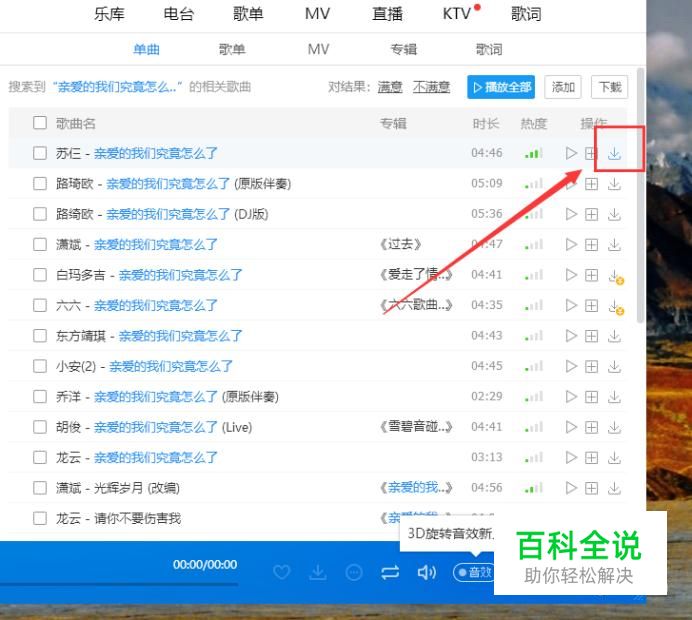Check the 苏仨 song checkbox
Image resolution: width=692 pixels, height=620 pixels.
point(40,153)
